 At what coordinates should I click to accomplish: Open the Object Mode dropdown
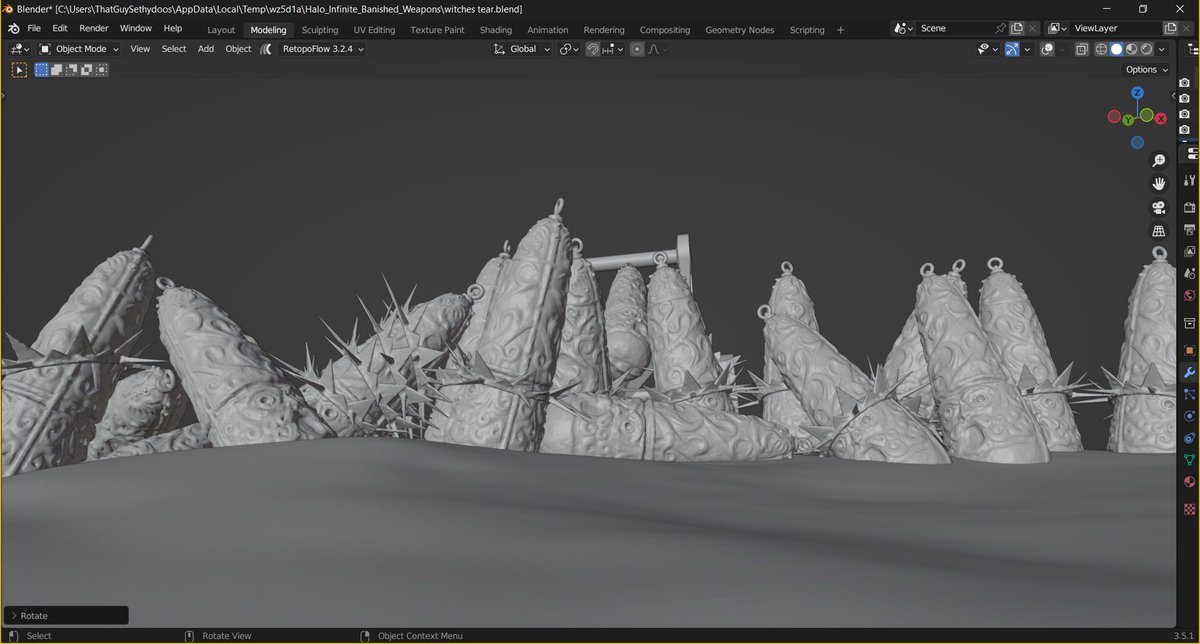(79, 49)
